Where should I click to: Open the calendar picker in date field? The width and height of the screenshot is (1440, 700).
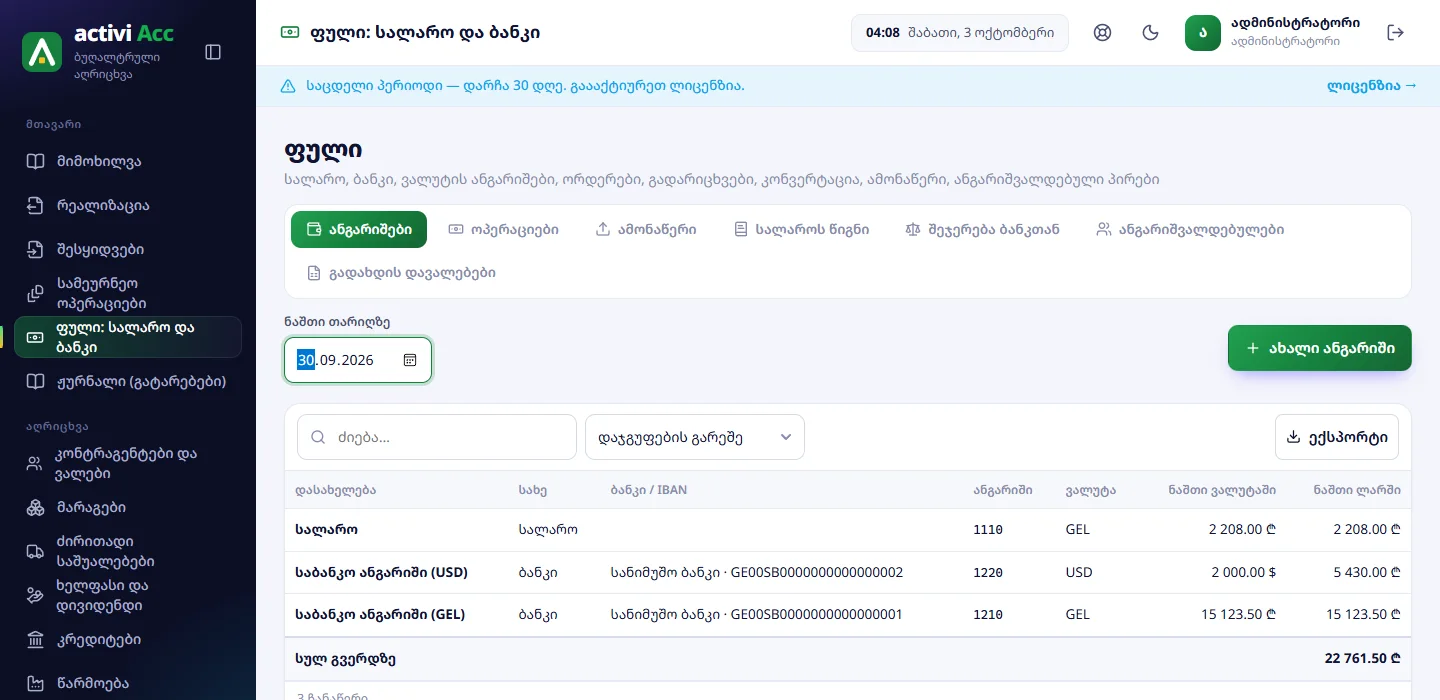[410, 360]
